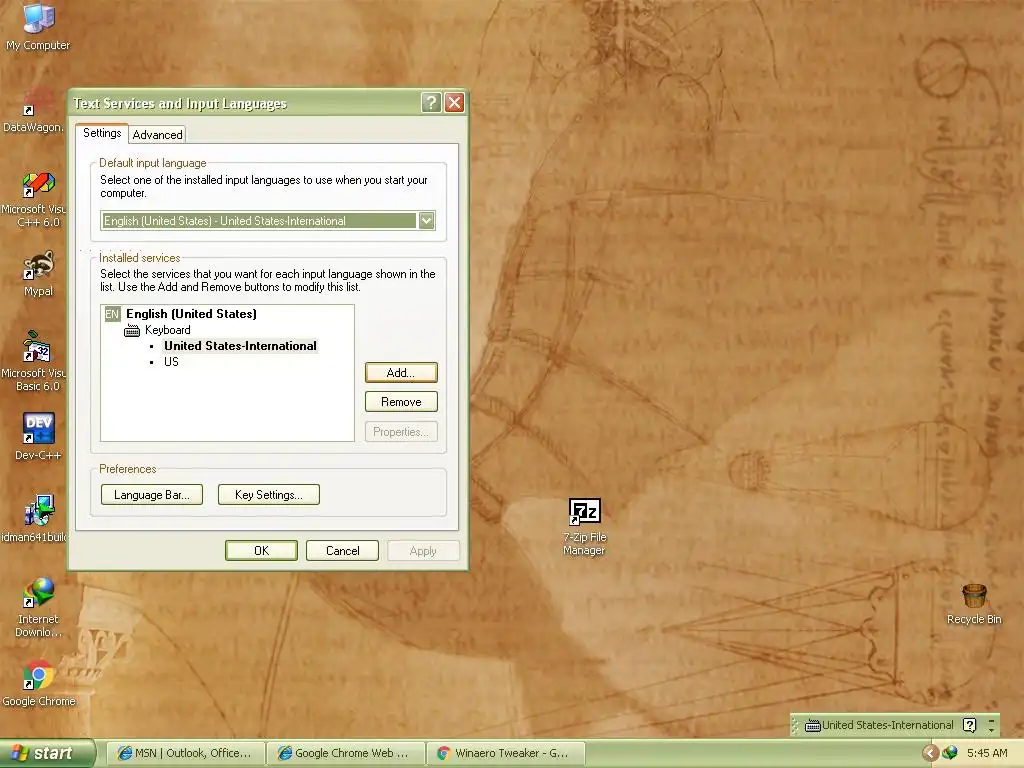Click the network tray icon
Viewport: 1024px width, 768px height.
click(x=950, y=753)
